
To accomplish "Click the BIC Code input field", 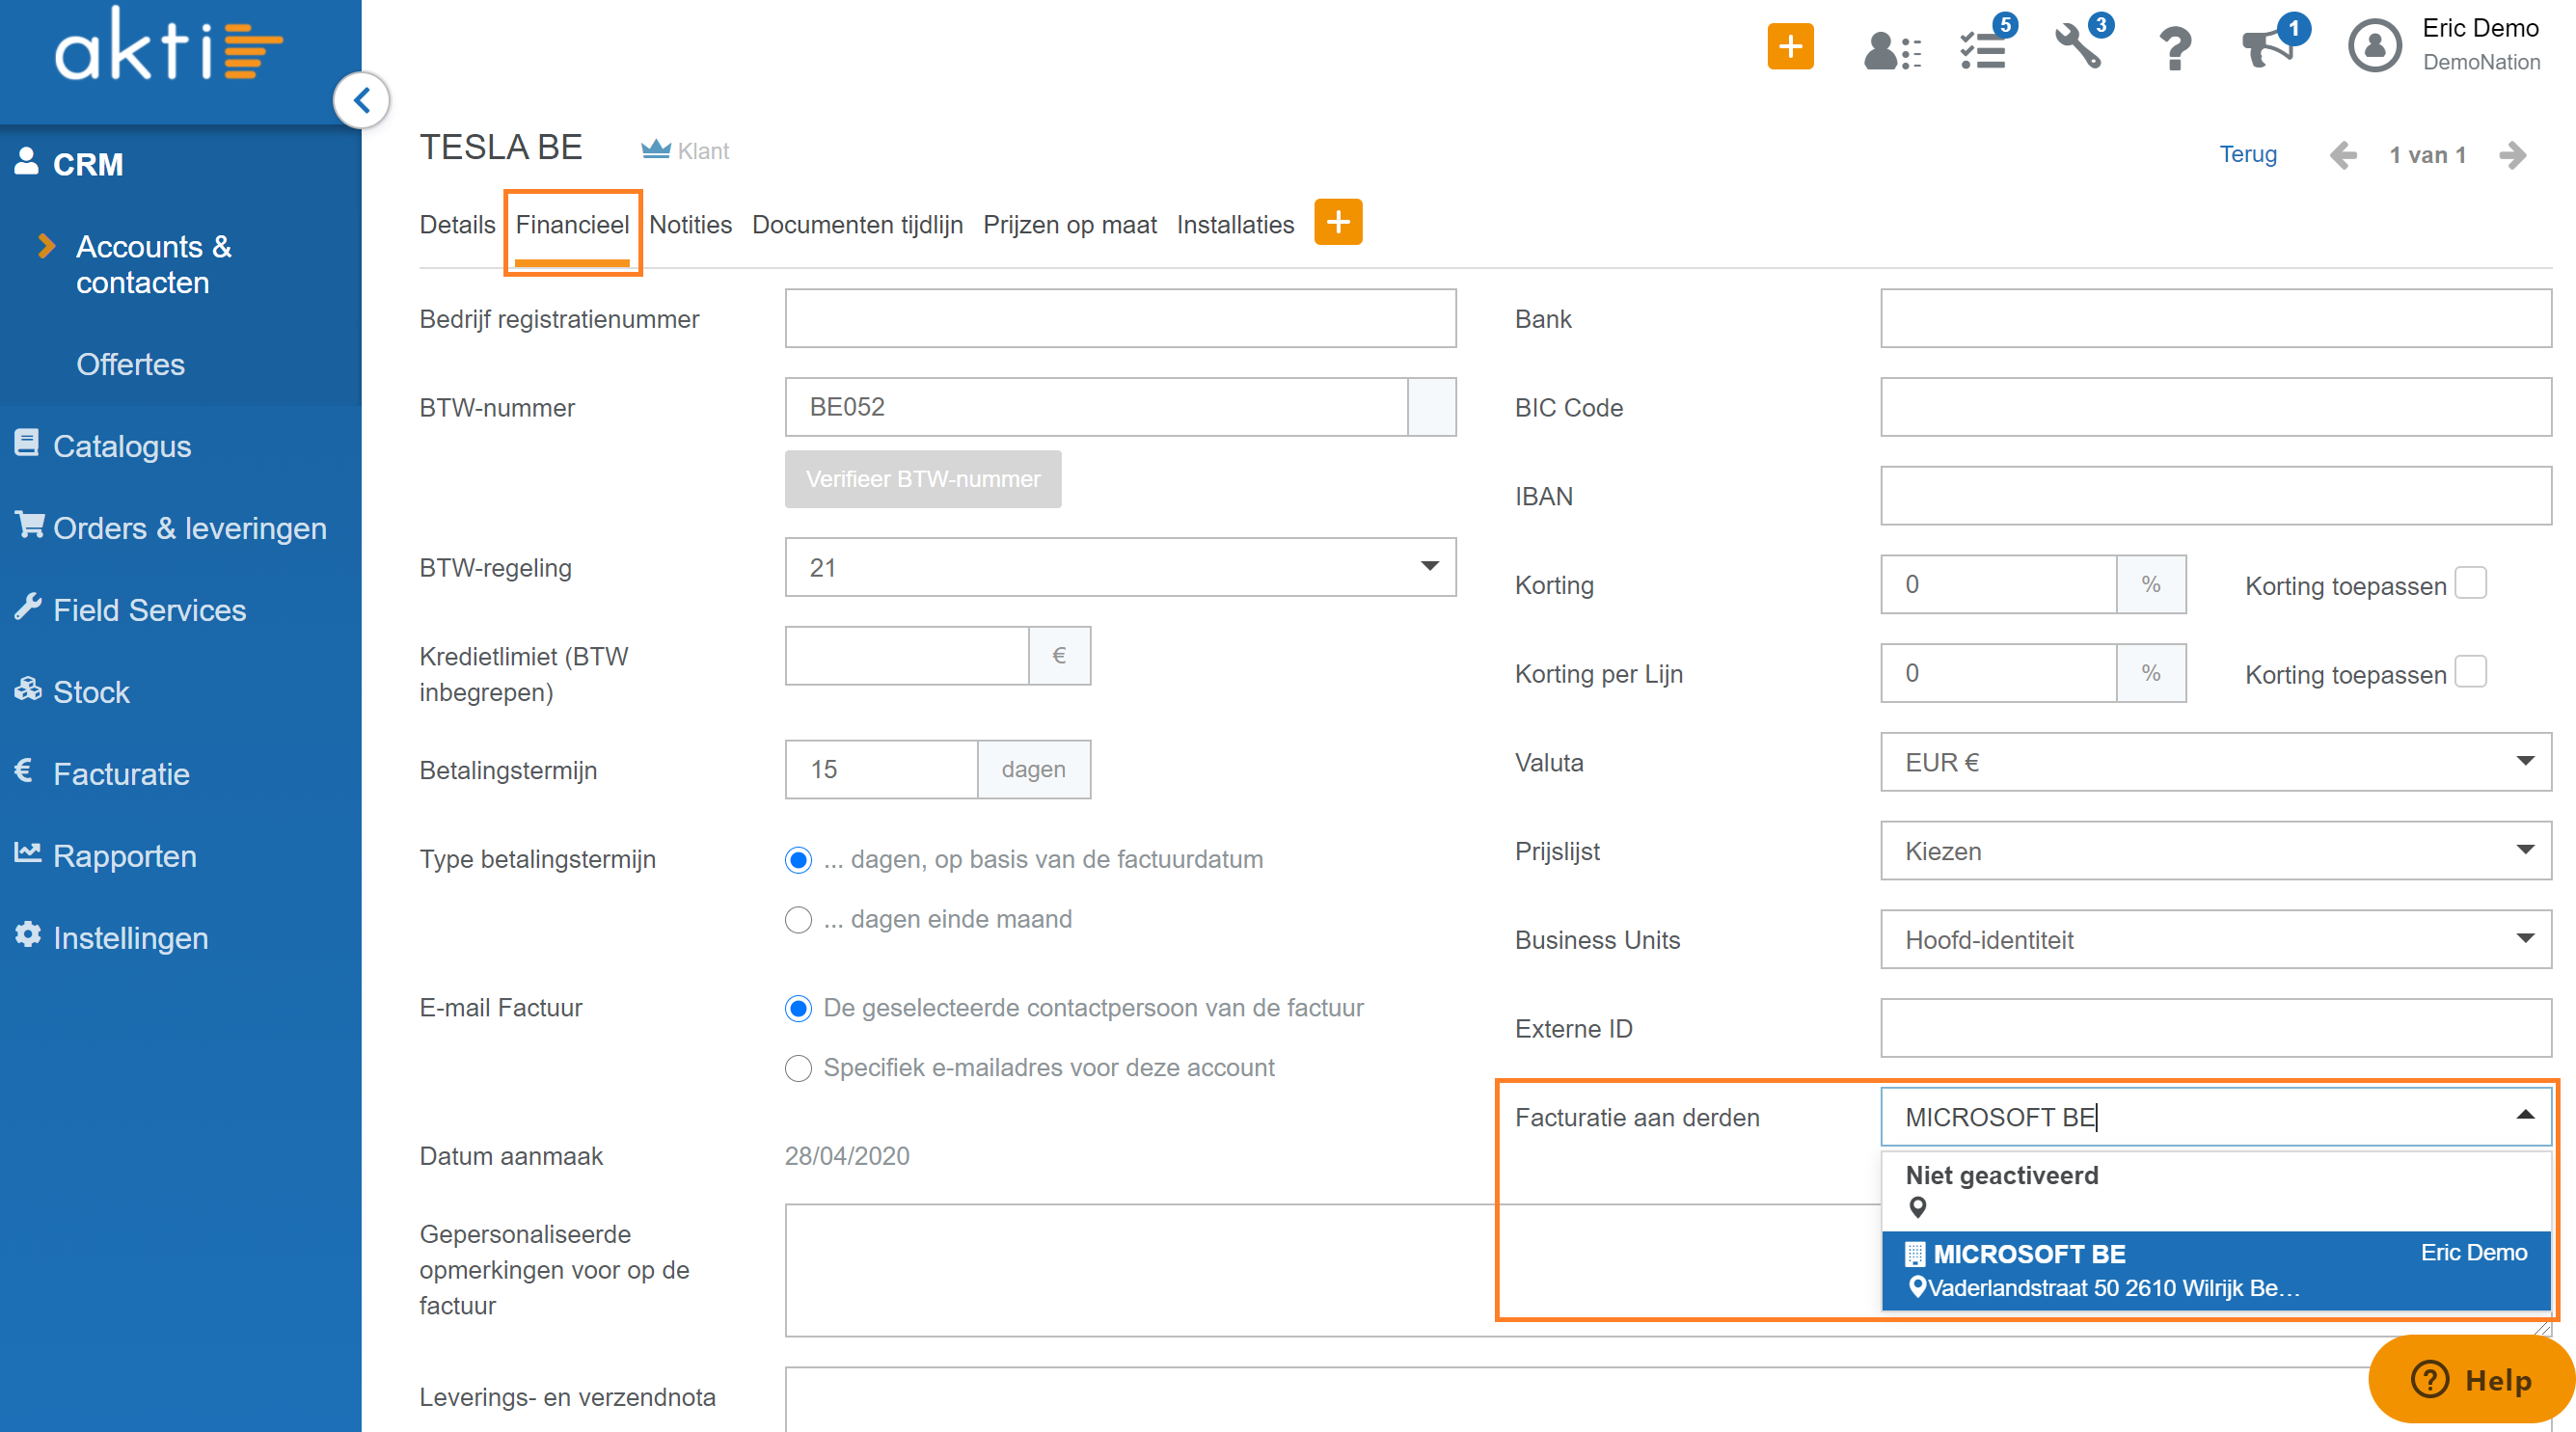I will pyautogui.click(x=2215, y=406).
